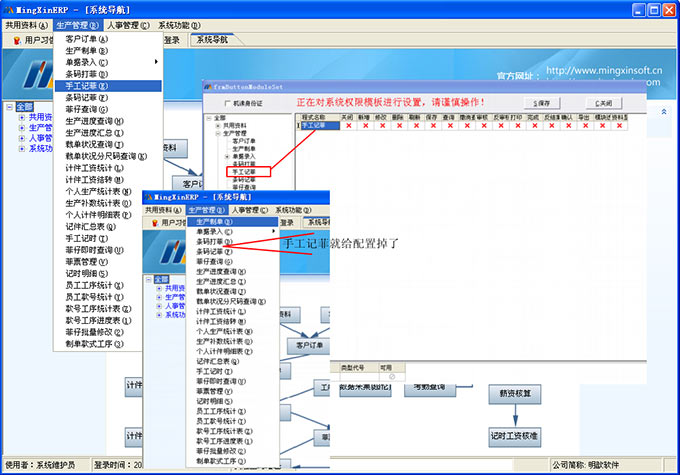Click the 关闭 button in the dialog
The height and width of the screenshot is (475, 680).
pyautogui.click(x=603, y=103)
